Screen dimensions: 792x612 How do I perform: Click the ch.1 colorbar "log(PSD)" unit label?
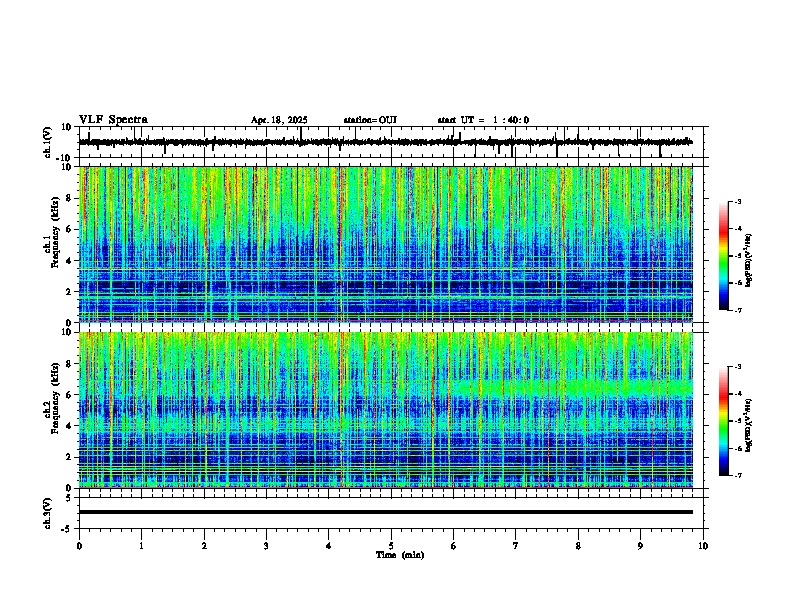tap(748, 260)
